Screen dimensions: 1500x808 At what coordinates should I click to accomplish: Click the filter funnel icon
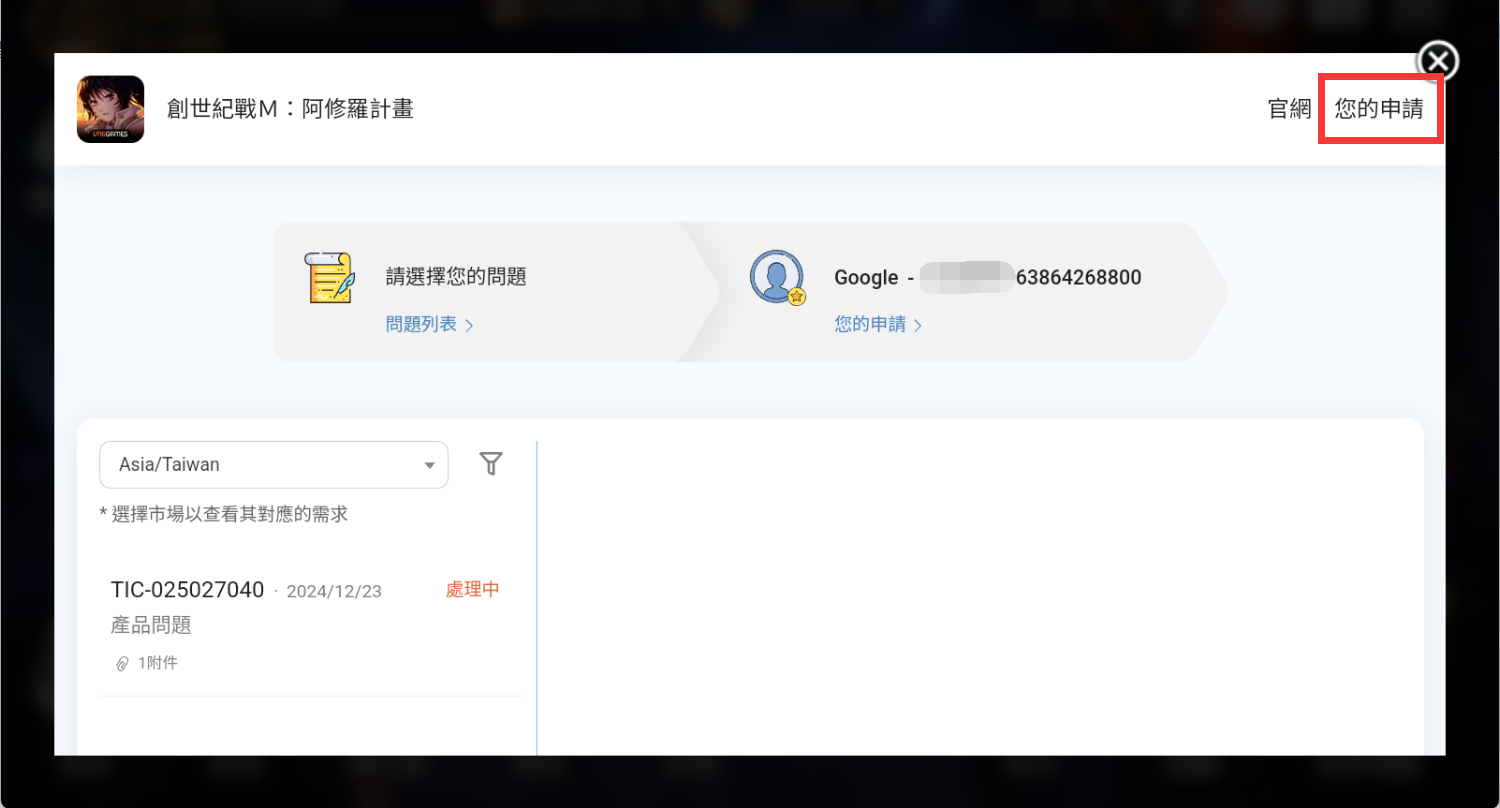[490, 464]
